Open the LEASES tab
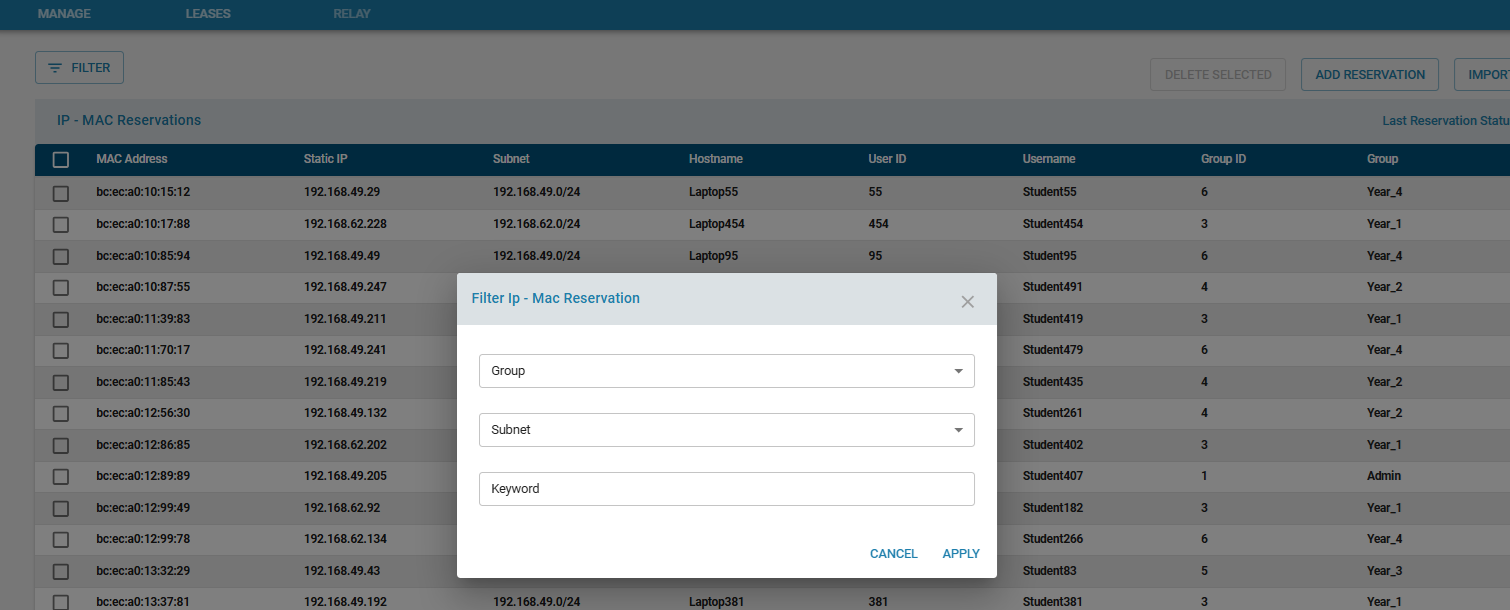The height and width of the screenshot is (610, 1510). (x=208, y=14)
